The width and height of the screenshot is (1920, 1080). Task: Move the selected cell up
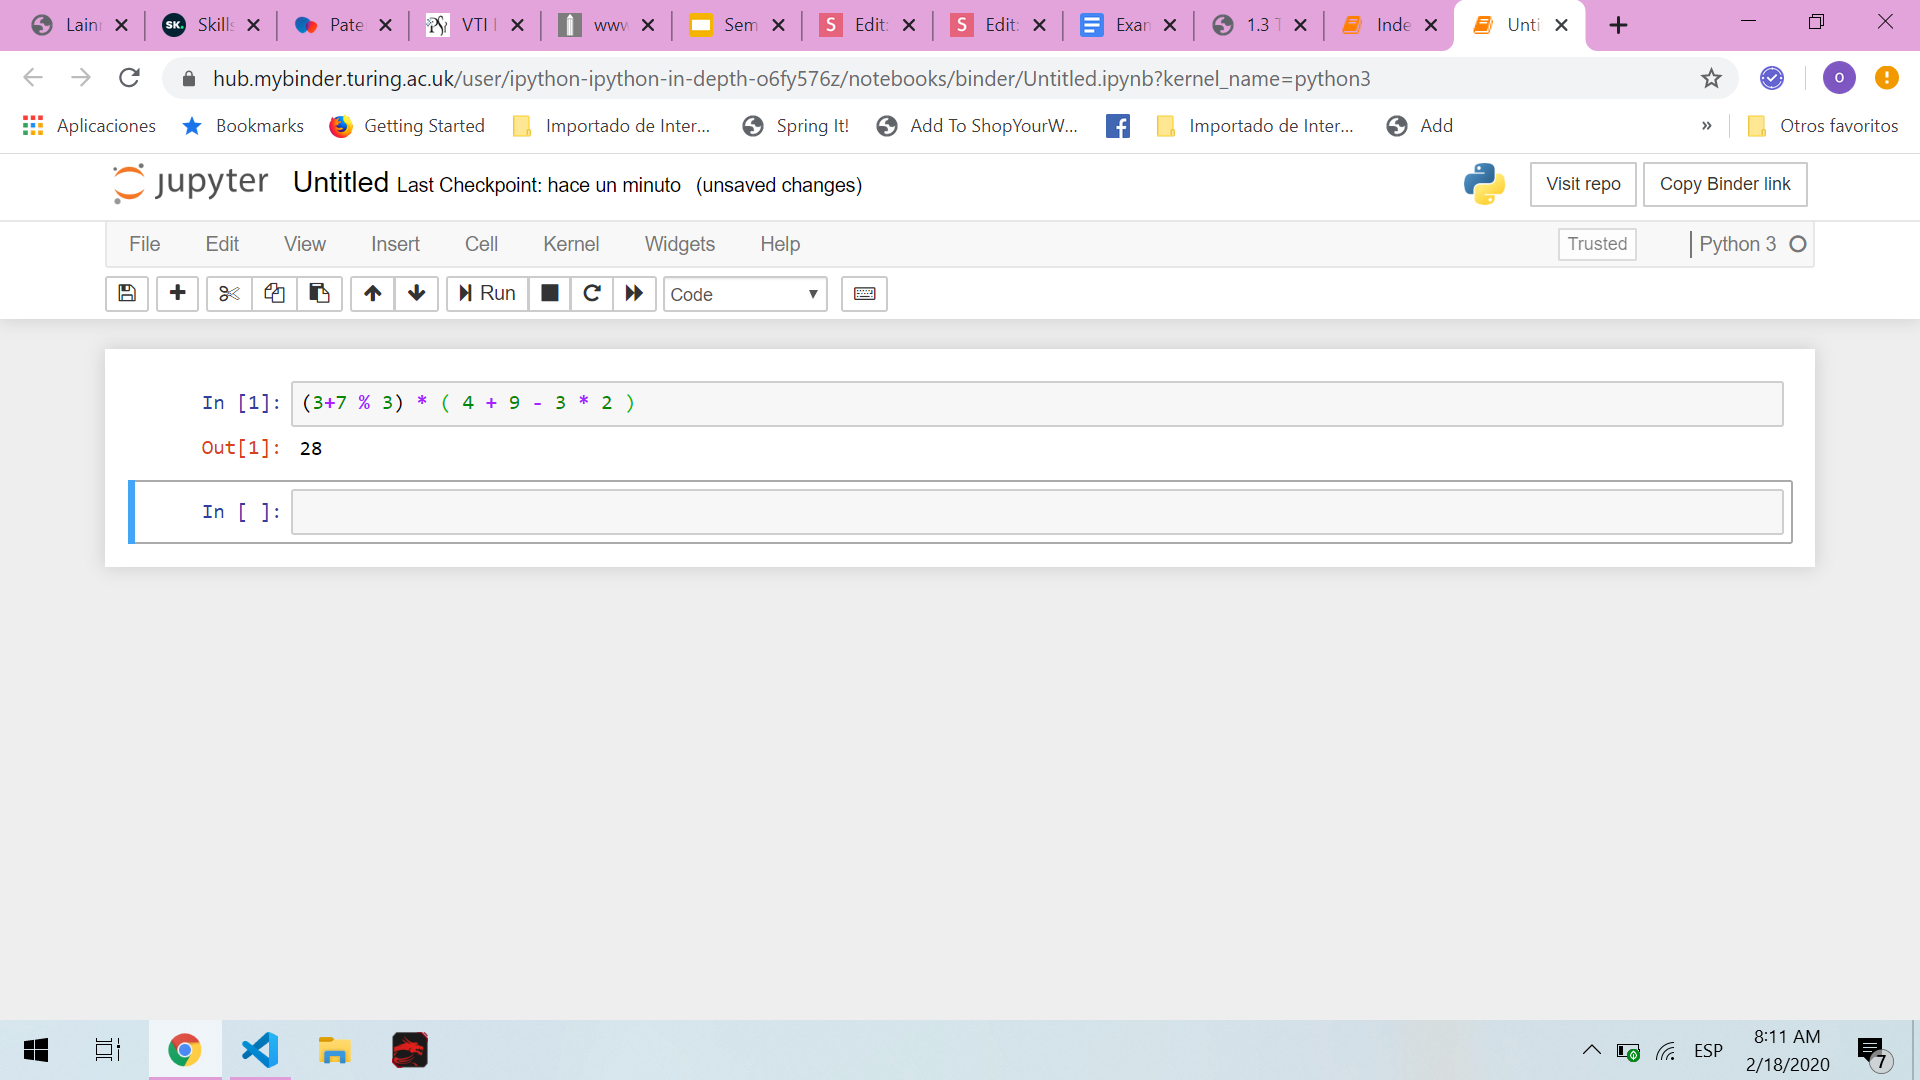(372, 293)
